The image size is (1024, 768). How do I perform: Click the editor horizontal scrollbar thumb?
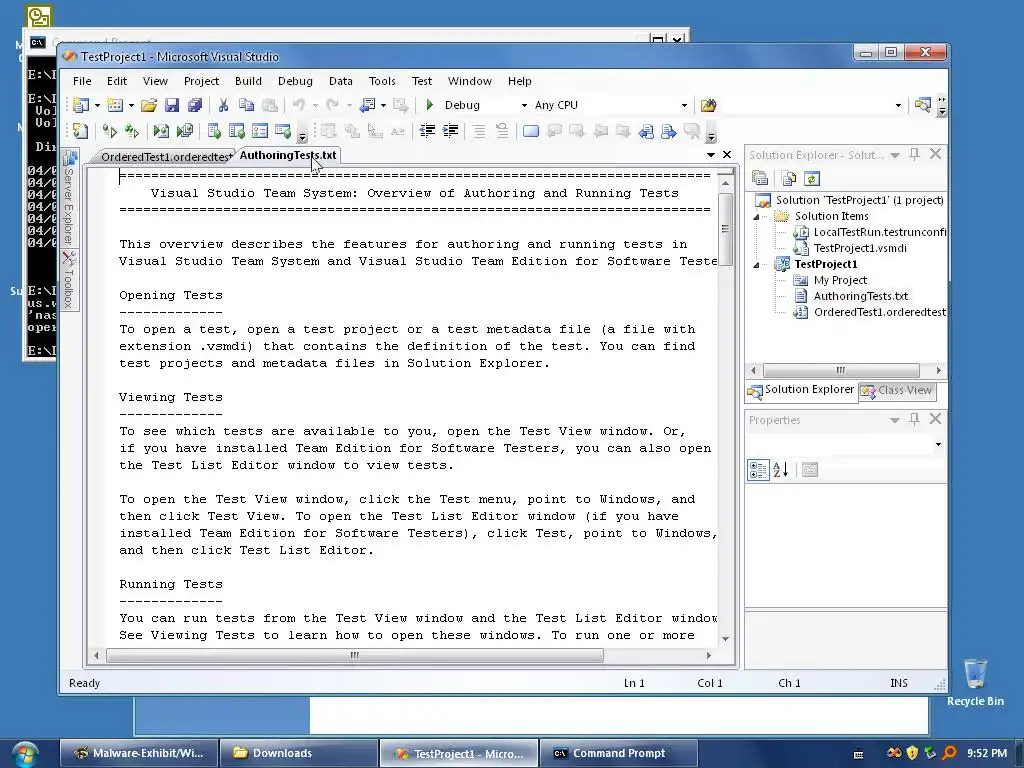tap(355, 655)
